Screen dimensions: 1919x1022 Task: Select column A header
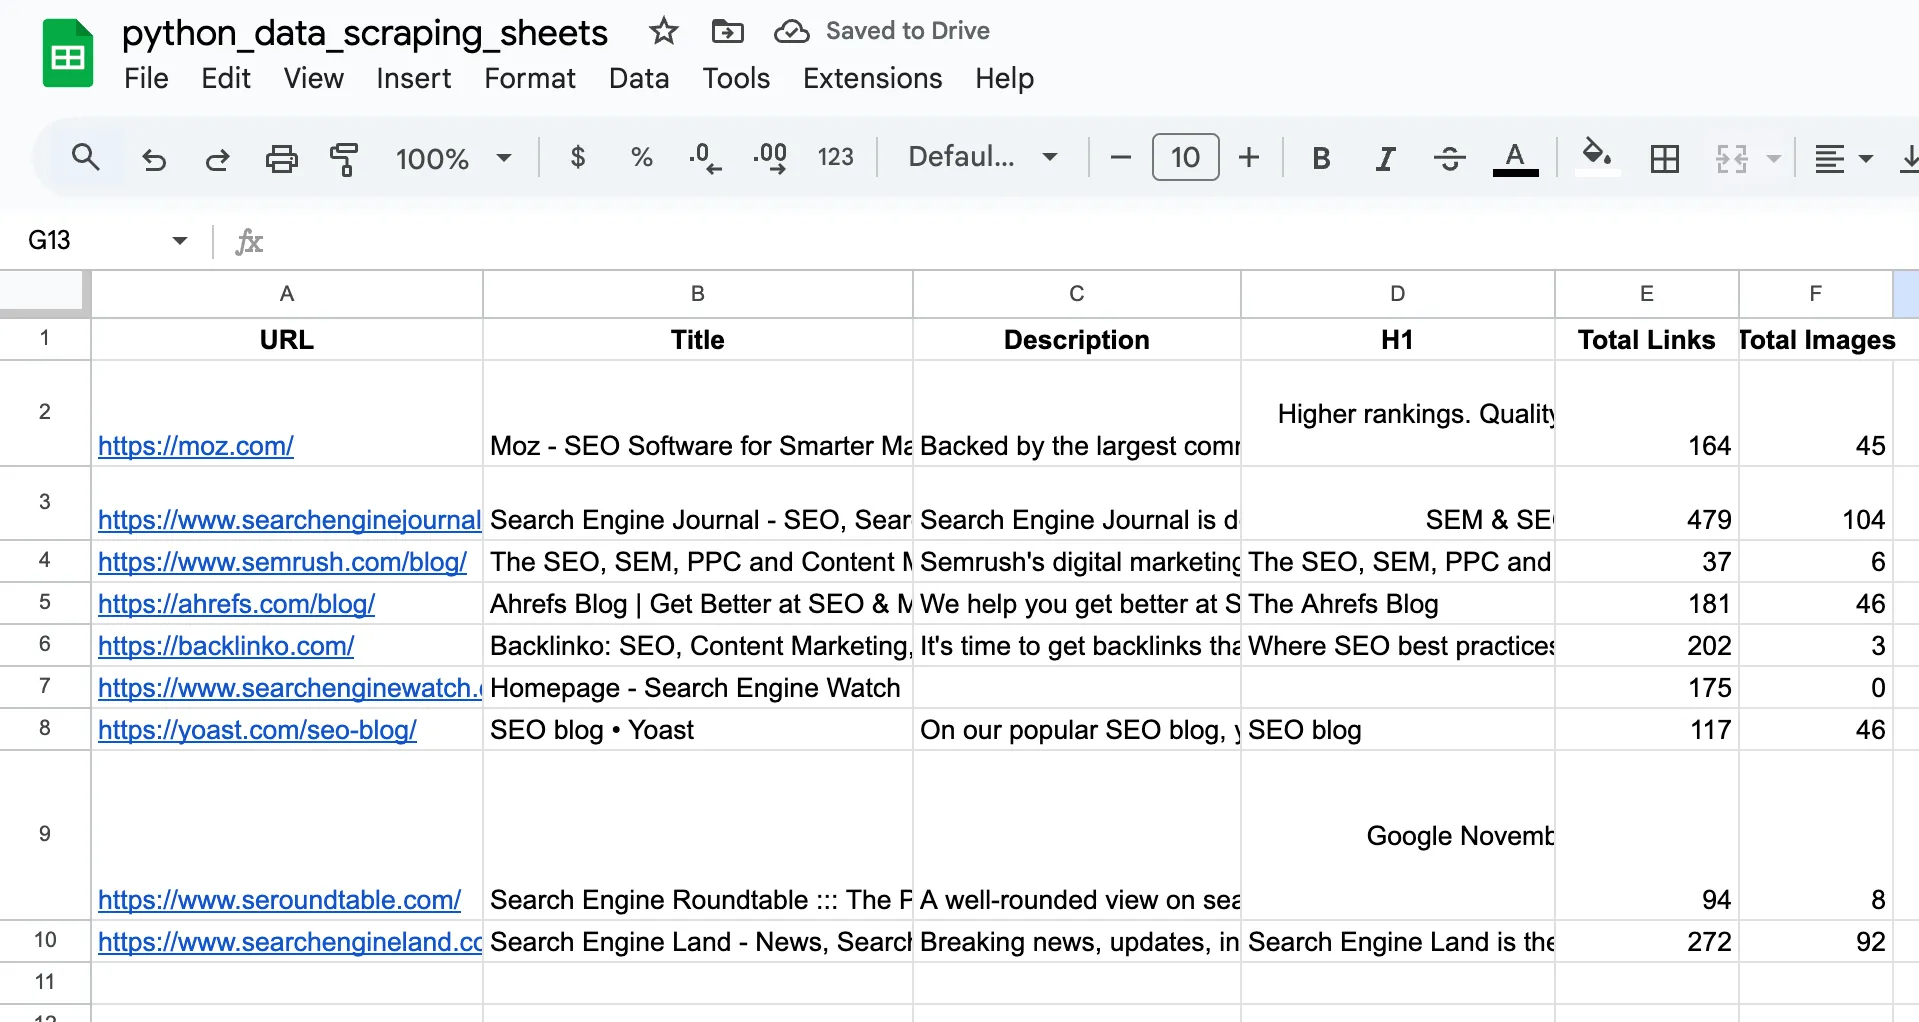point(287,294)
